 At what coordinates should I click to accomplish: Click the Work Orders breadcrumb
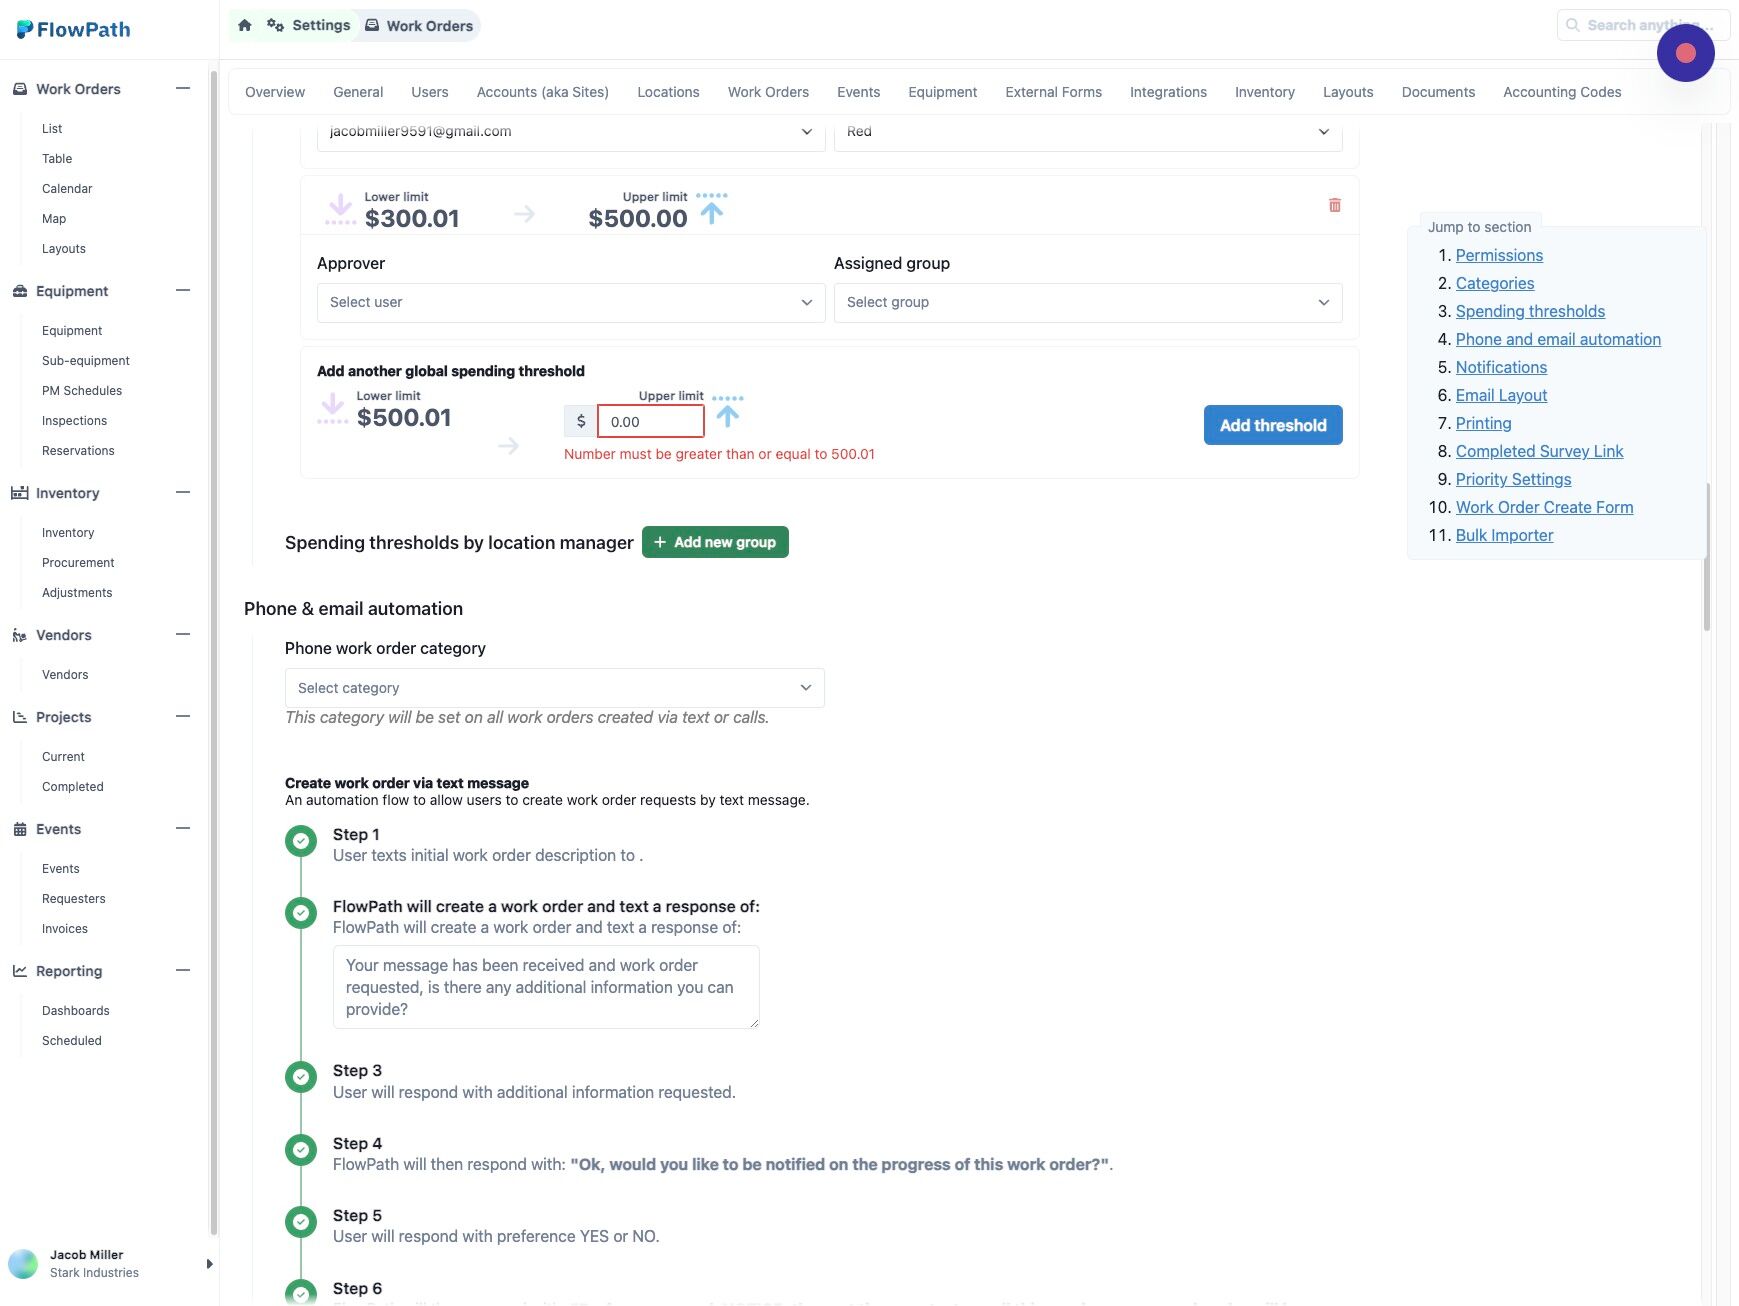419,25
